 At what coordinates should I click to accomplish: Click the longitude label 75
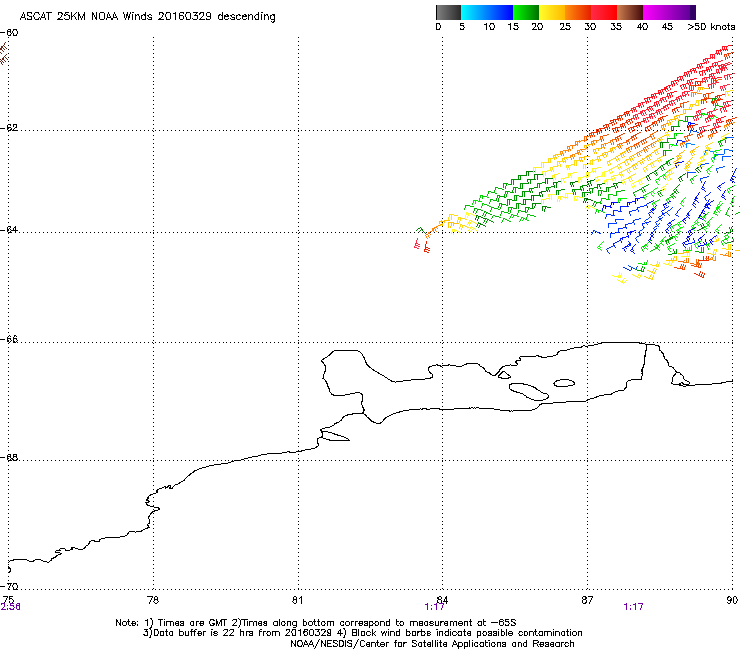coord(8,600)
